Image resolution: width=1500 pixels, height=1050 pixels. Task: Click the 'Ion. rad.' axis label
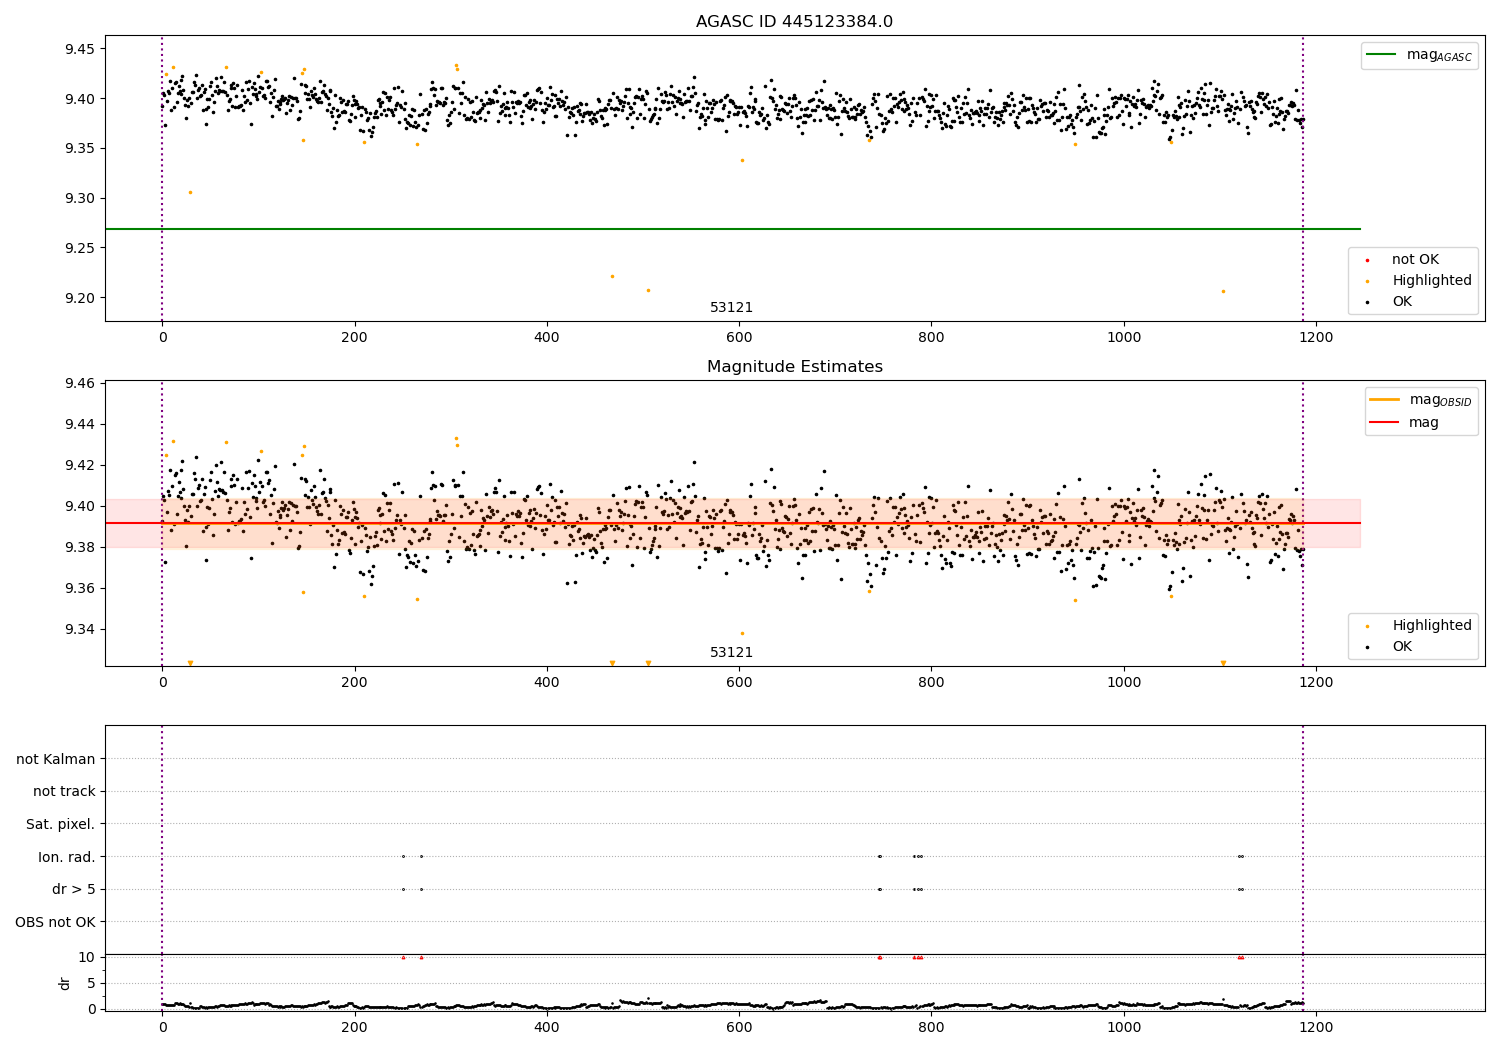click(67, 857)
